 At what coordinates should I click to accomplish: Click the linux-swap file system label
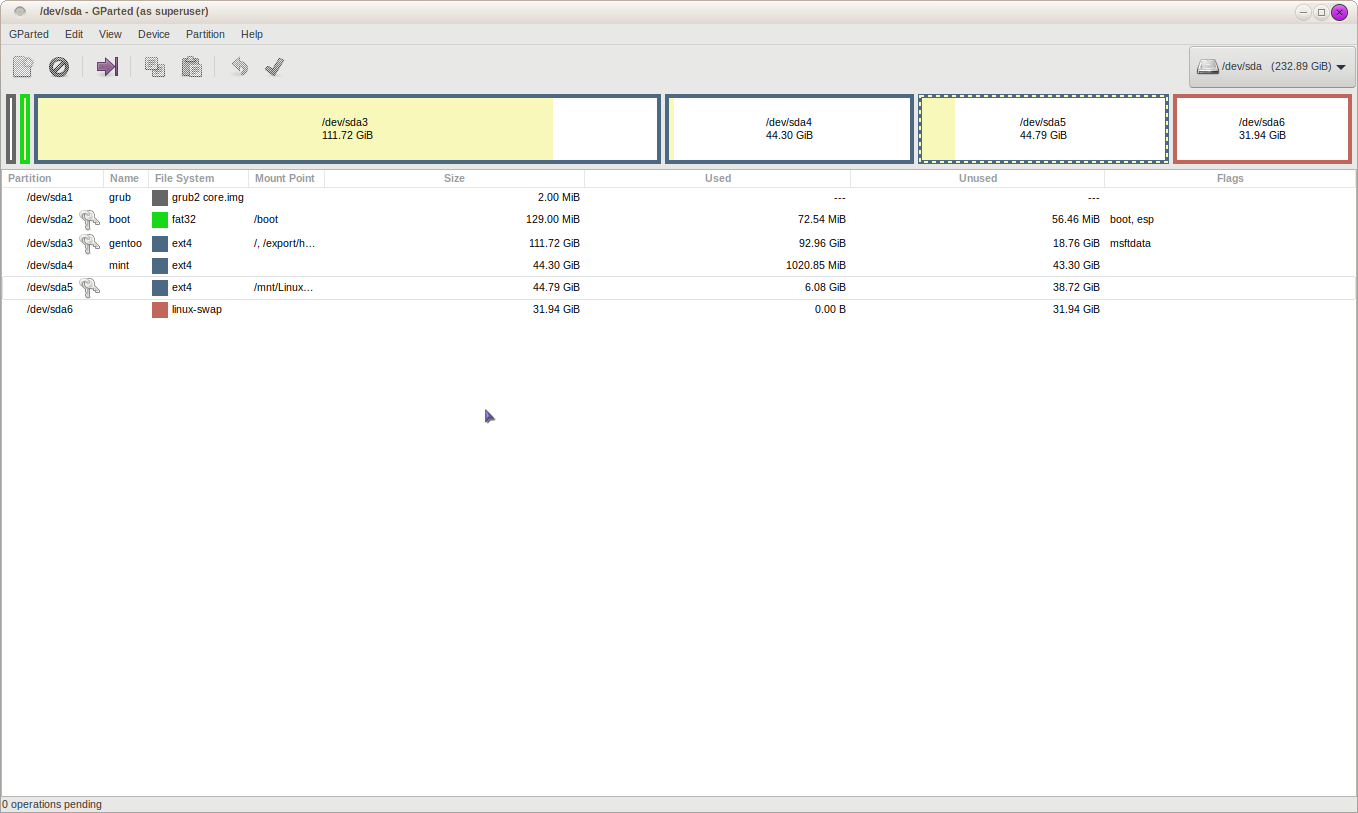[x=197, y=310]
